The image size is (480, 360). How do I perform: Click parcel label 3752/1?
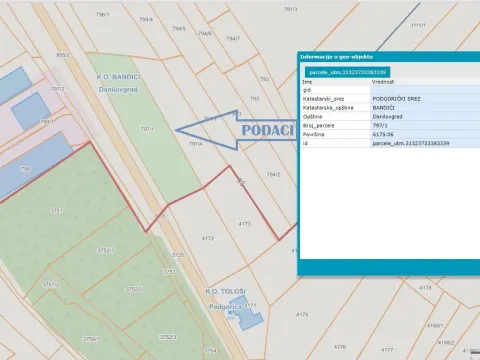point(105,250)
